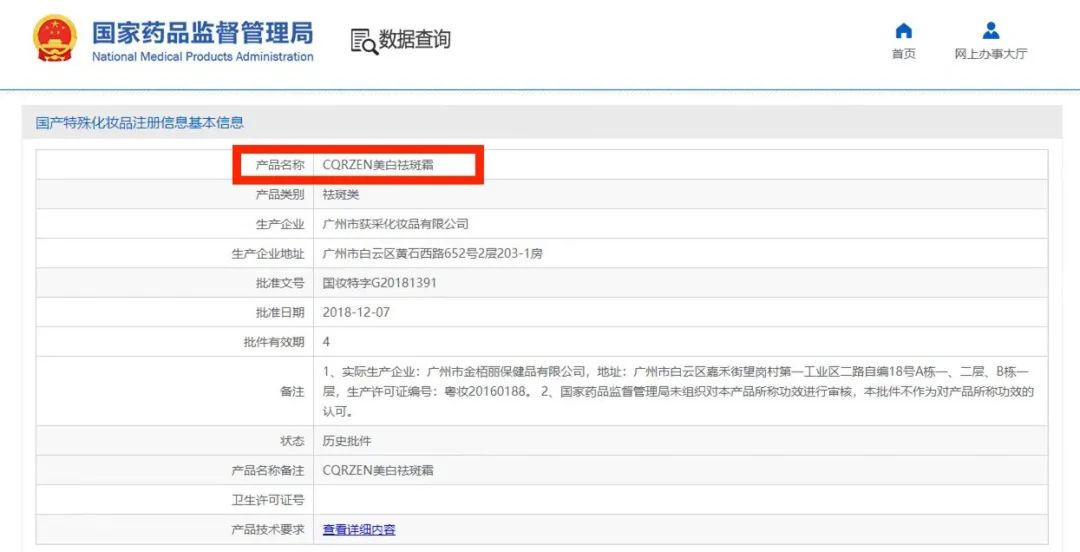Select approval number 国妆特字G20181391

380,283
